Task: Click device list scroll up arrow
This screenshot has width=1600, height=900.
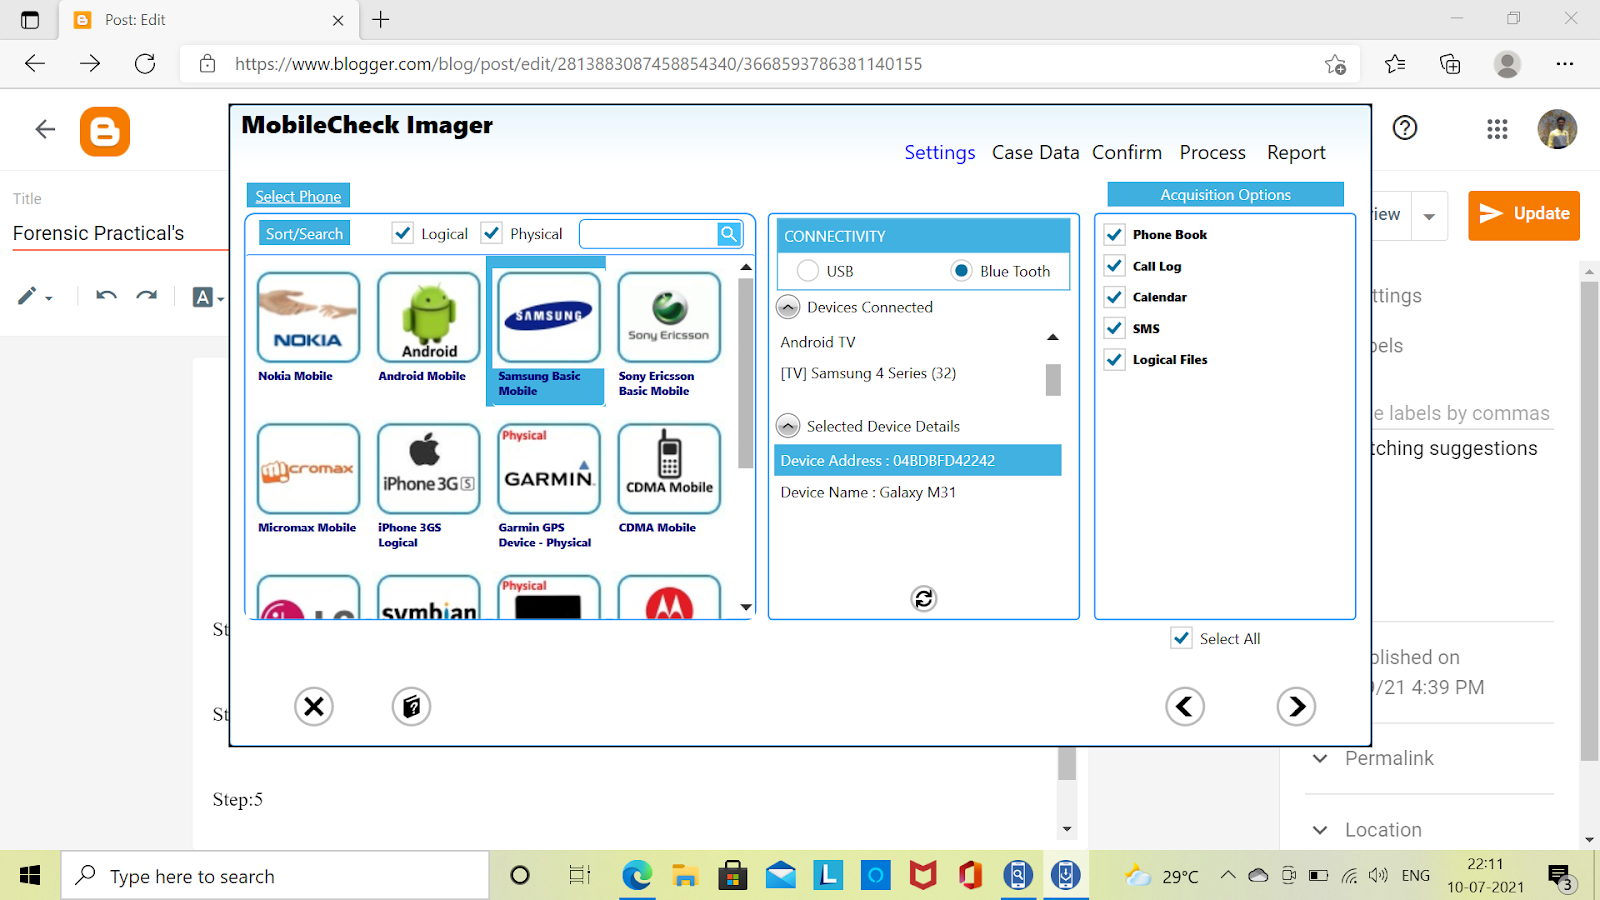Action: coord(1053,338)
